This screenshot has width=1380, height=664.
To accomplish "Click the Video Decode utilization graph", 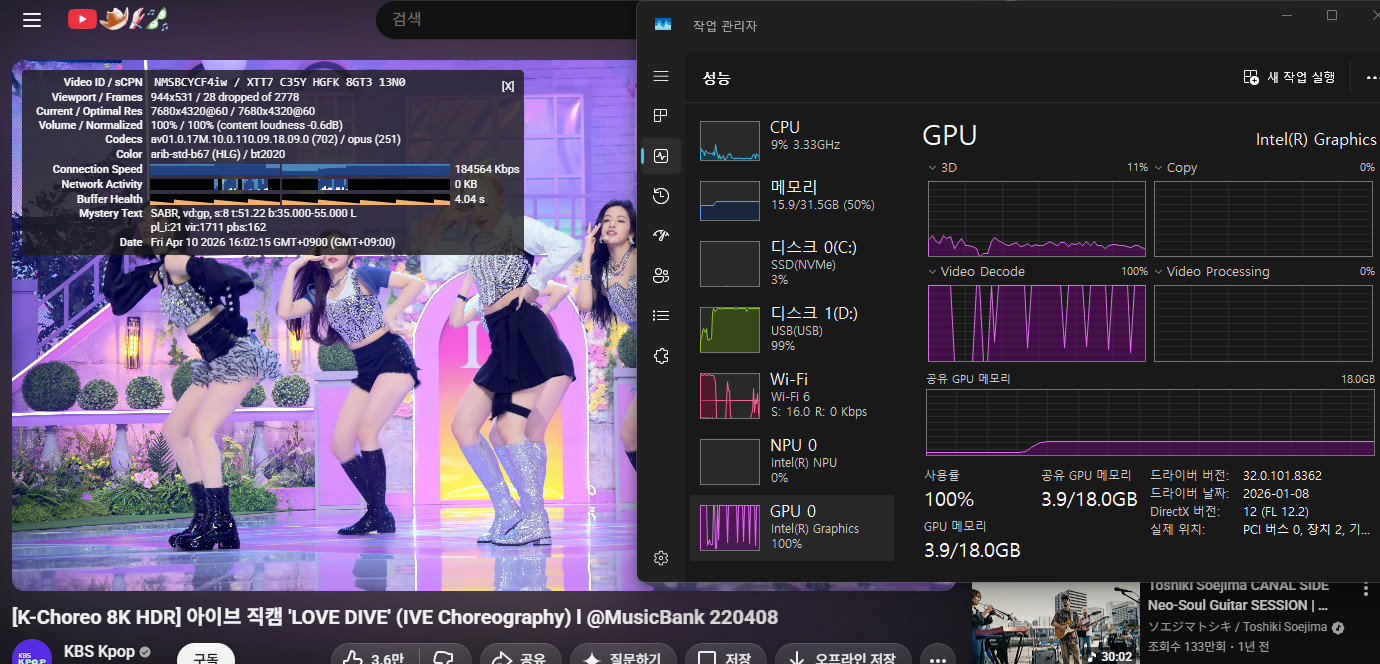I will click(x=1037, y=323).
